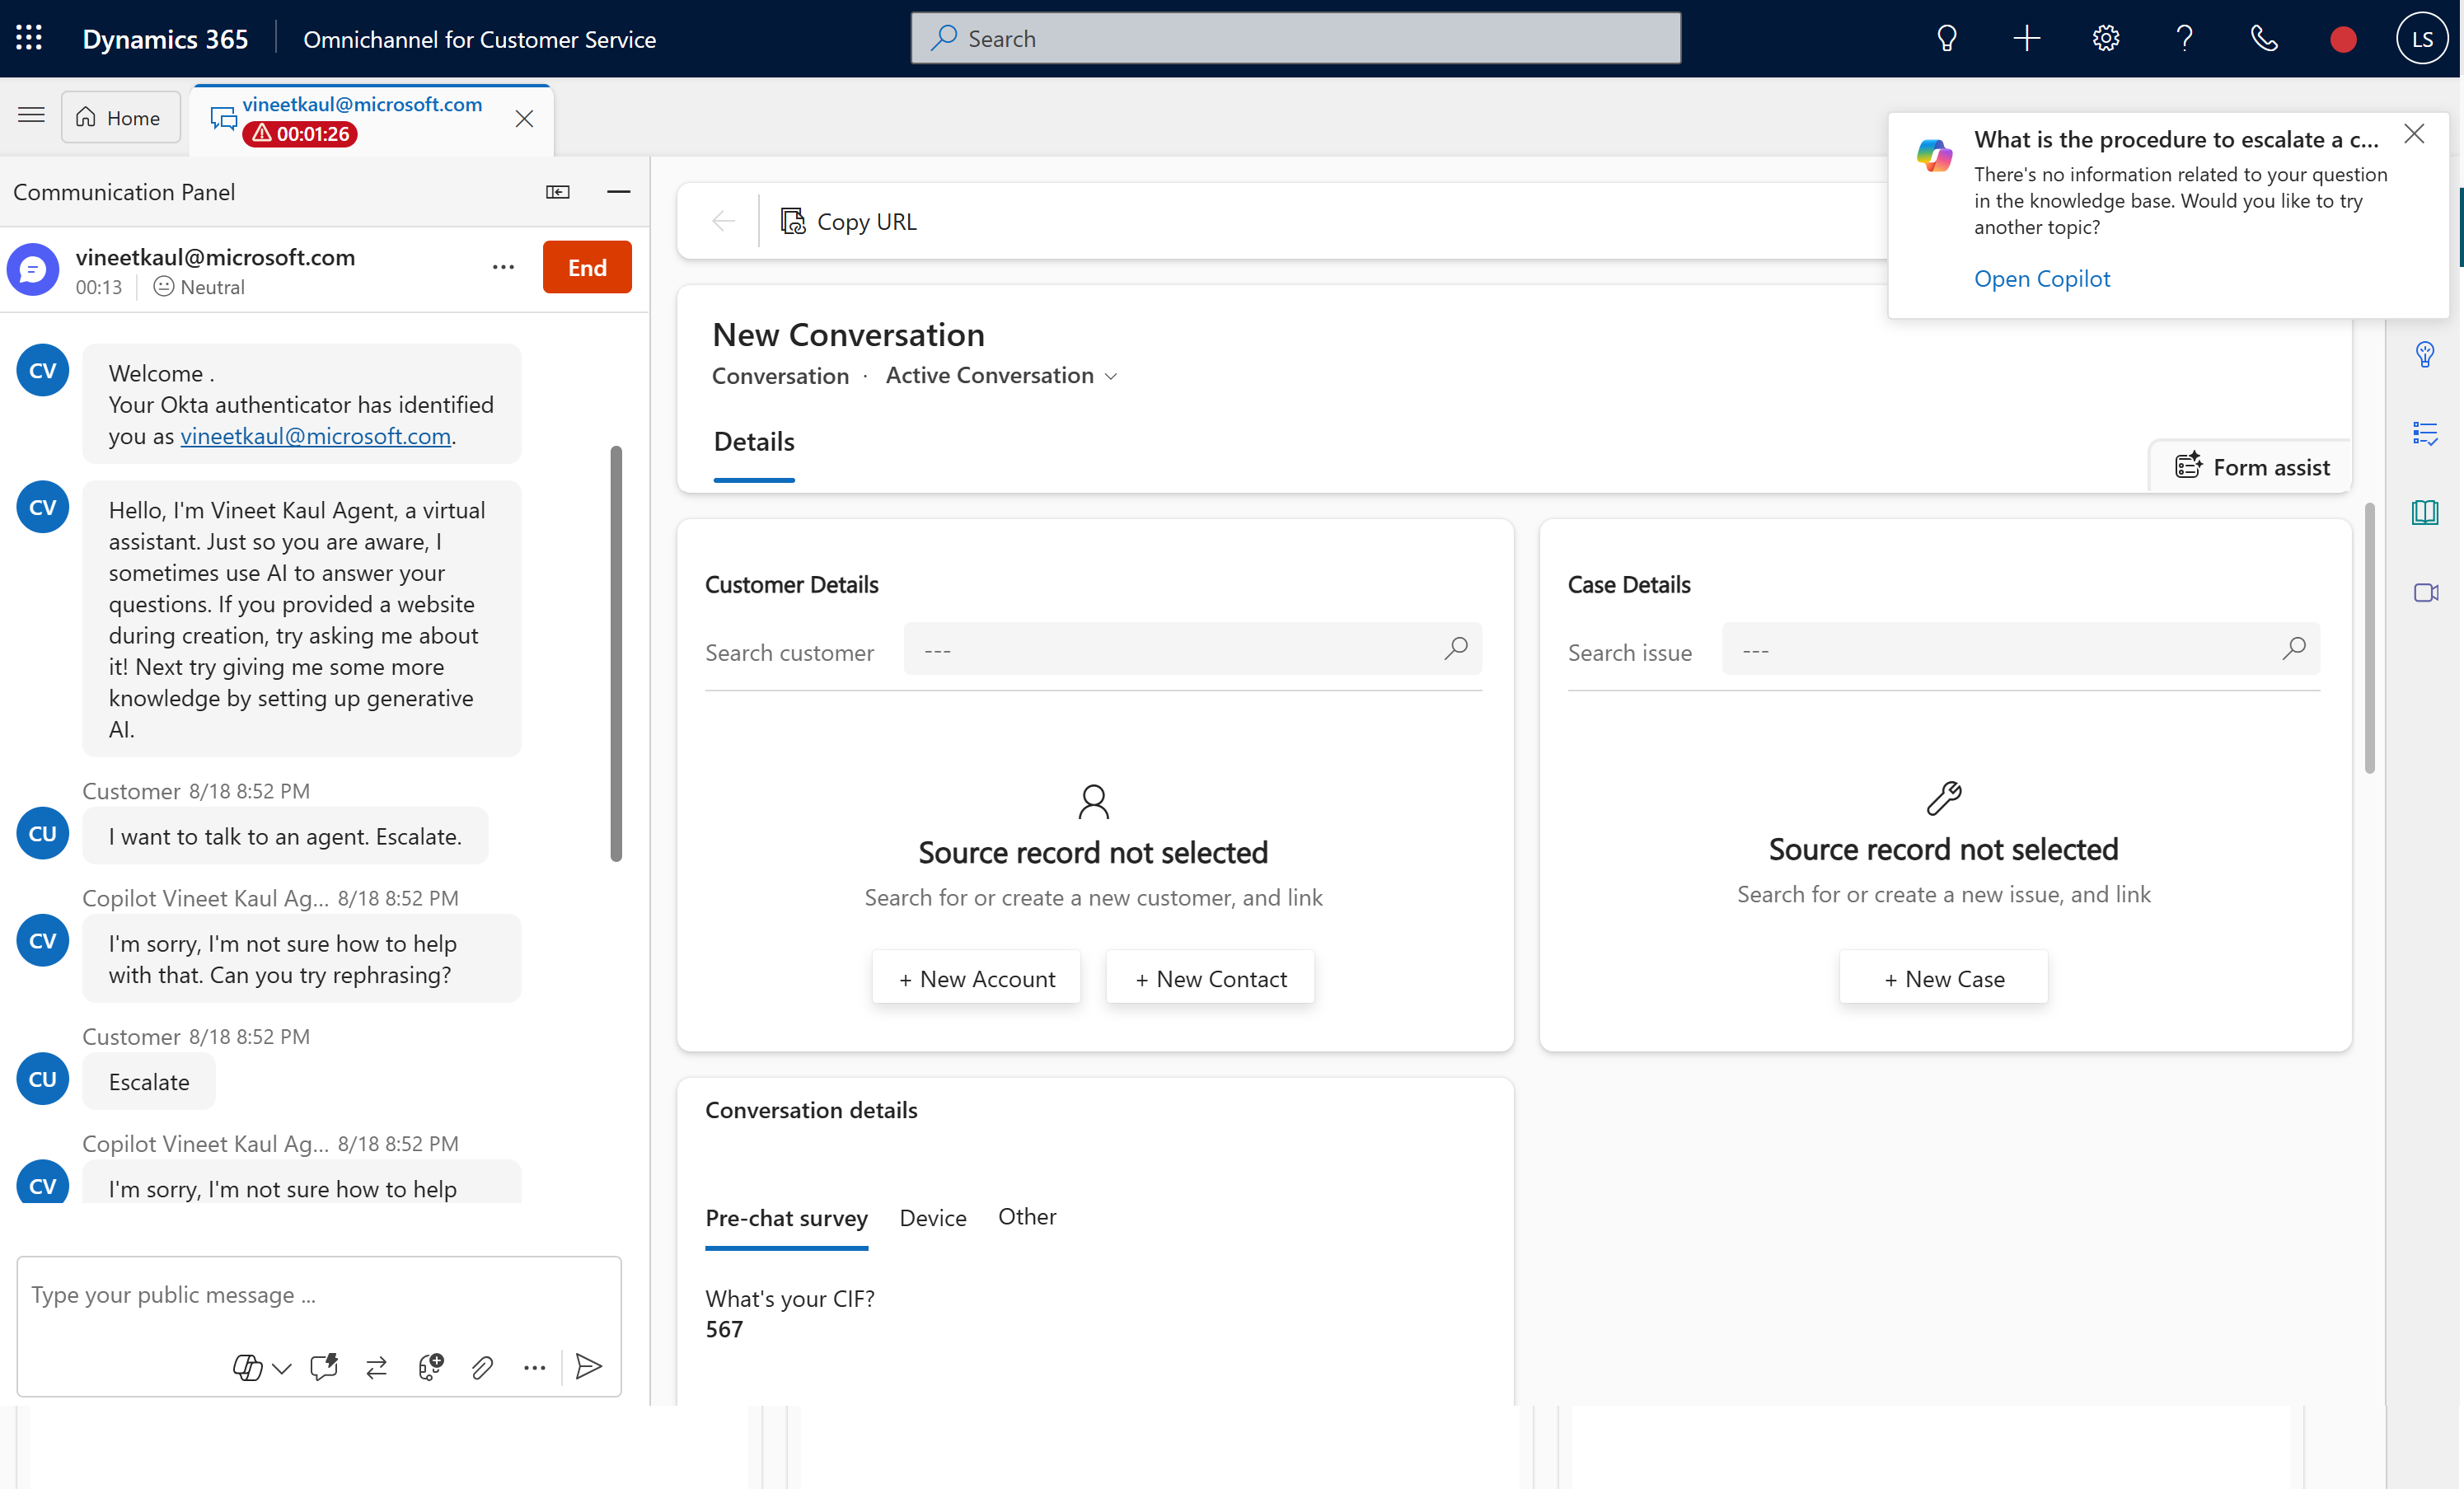This screenshot has width=2464, height=1489.
Task: Open quick replies in the chat composer
Action: (323, 1367)
